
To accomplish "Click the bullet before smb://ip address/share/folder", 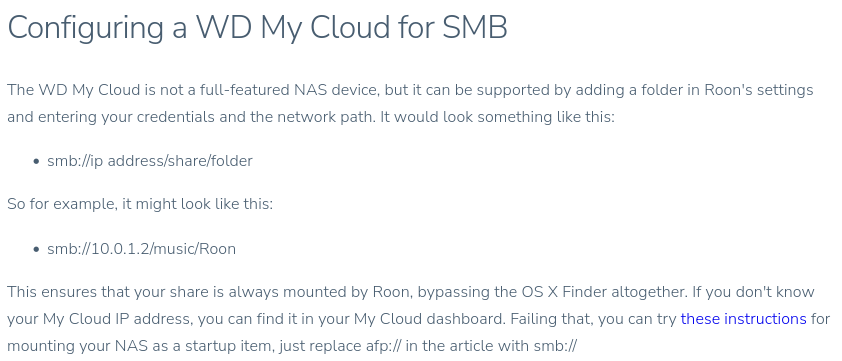I will coord(36,161).
